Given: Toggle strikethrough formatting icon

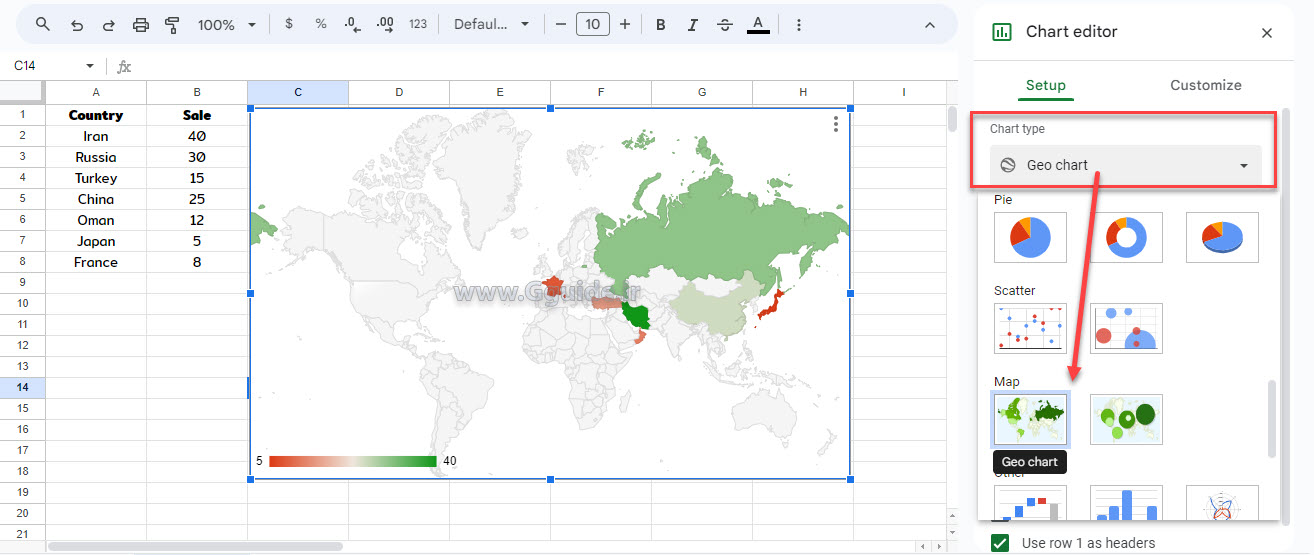Looking at the screenshot, I should pos(725,24).
